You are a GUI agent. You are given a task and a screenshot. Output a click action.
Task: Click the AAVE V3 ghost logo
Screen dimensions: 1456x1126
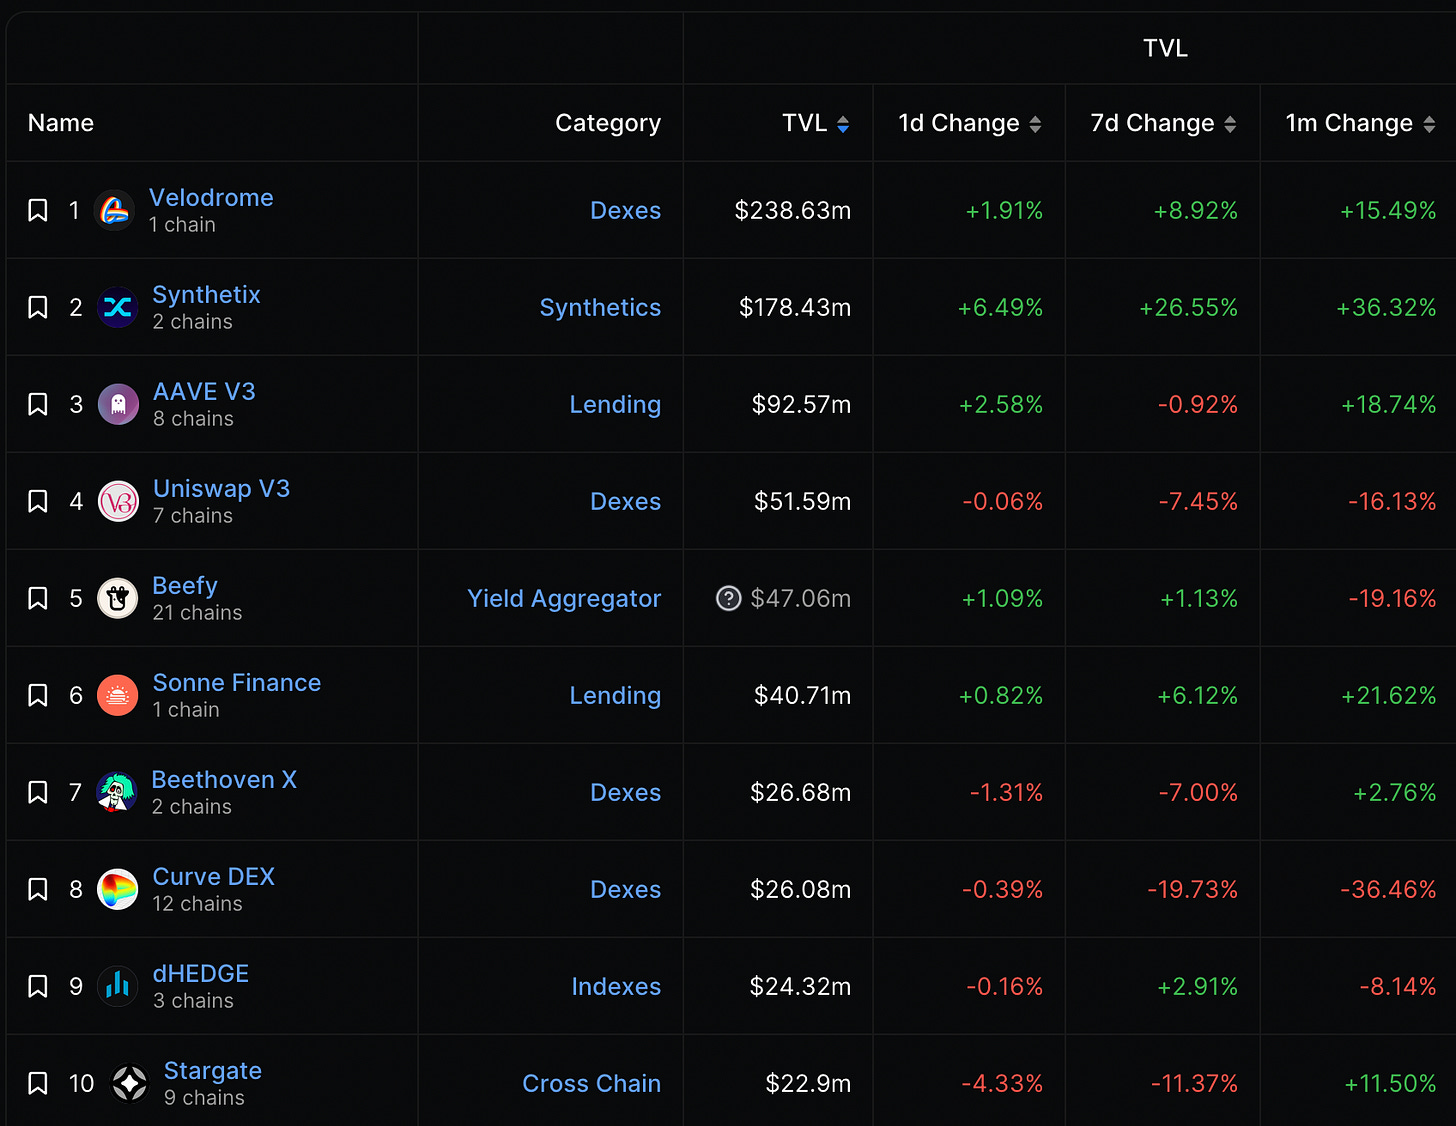click(x=118, y=404)
